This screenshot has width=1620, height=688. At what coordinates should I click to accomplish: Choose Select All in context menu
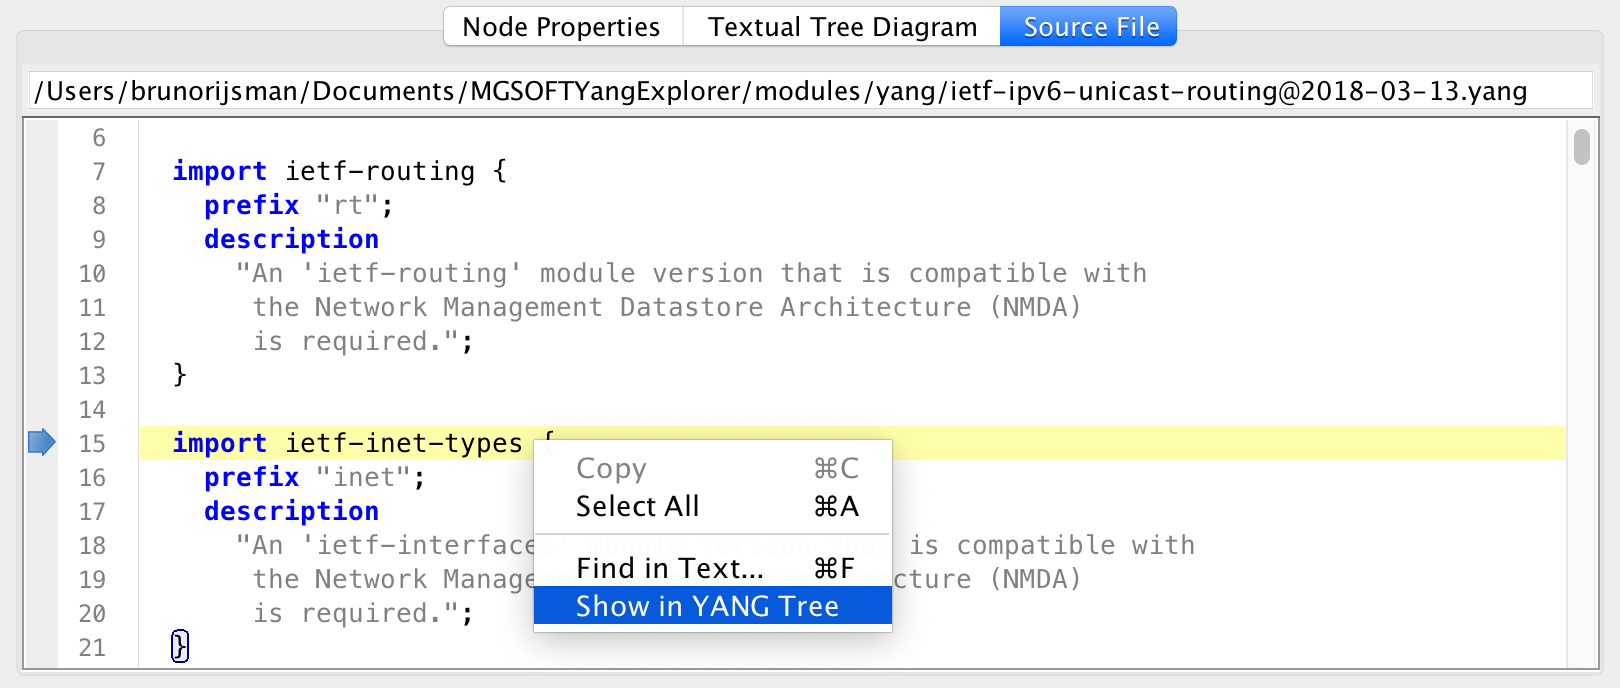click(713, 506)
